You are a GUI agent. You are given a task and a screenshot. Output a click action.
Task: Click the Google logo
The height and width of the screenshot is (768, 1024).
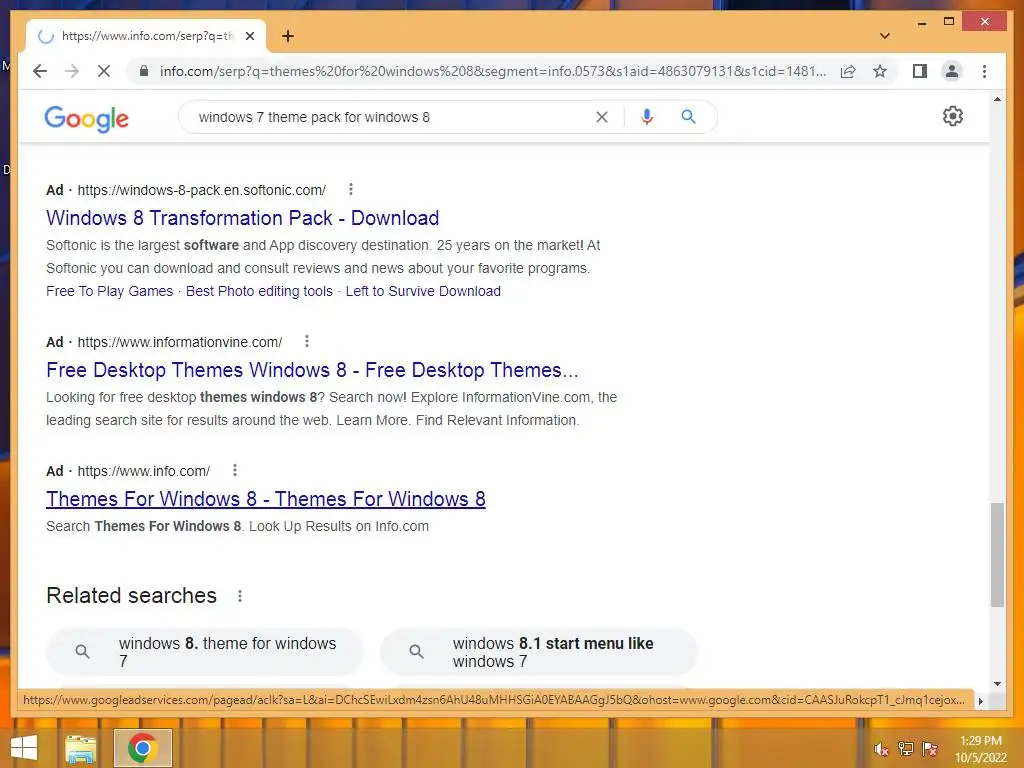86,118
